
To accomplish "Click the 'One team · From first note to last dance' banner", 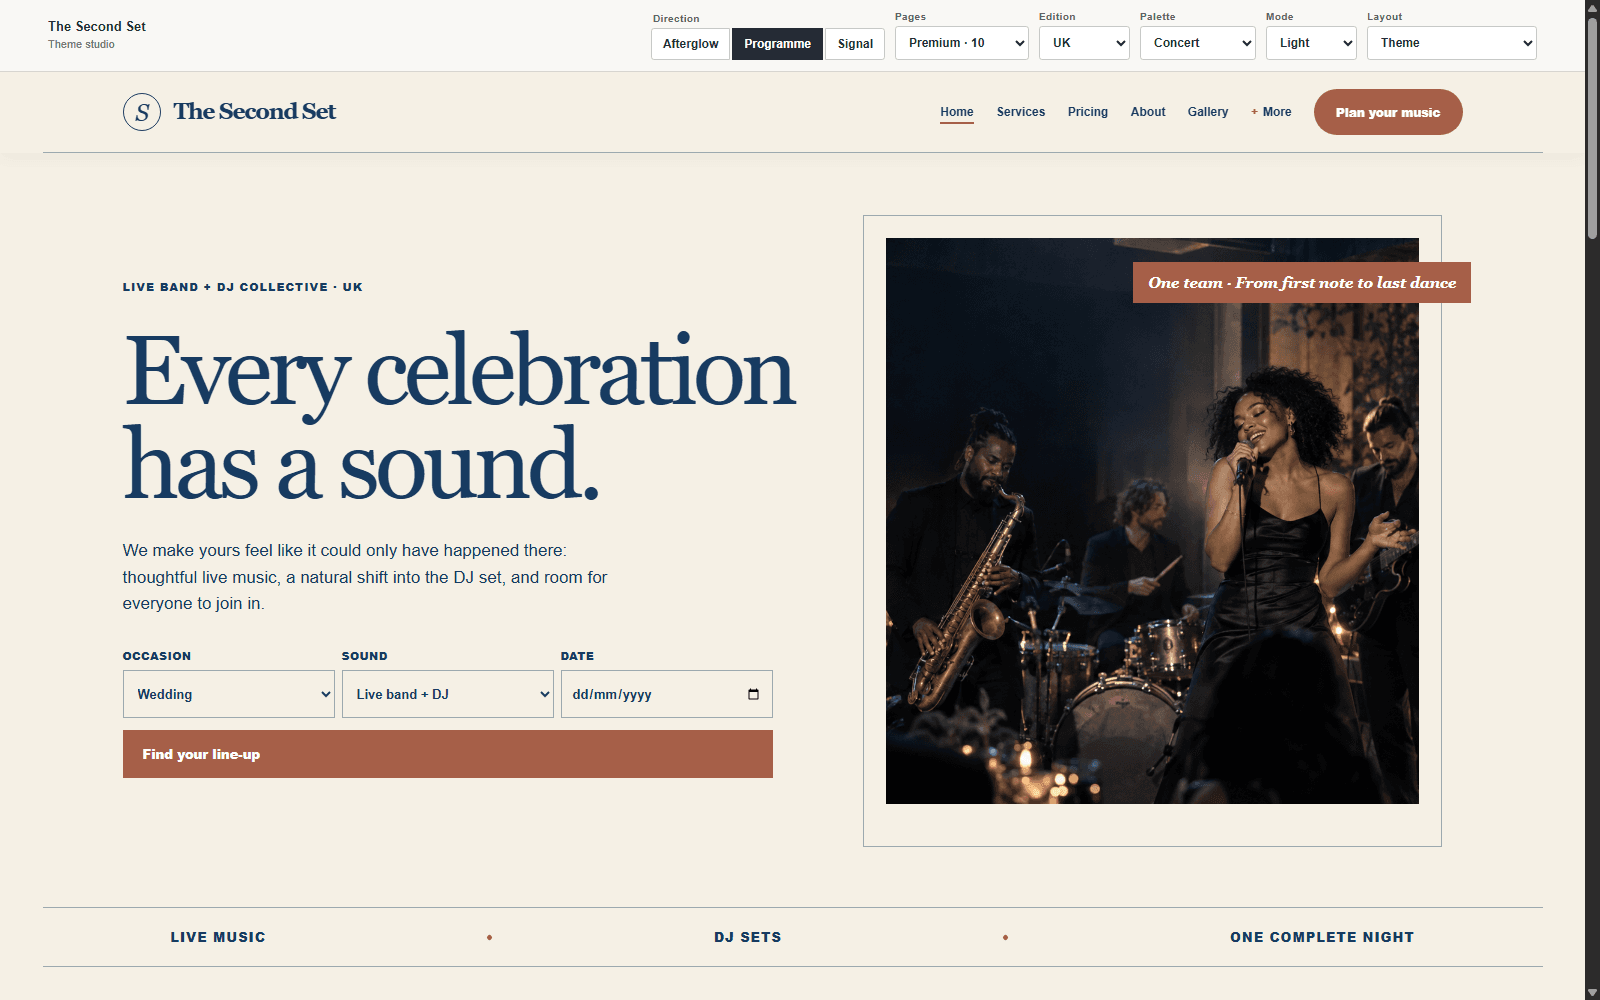I will [x=1302, y=283].
